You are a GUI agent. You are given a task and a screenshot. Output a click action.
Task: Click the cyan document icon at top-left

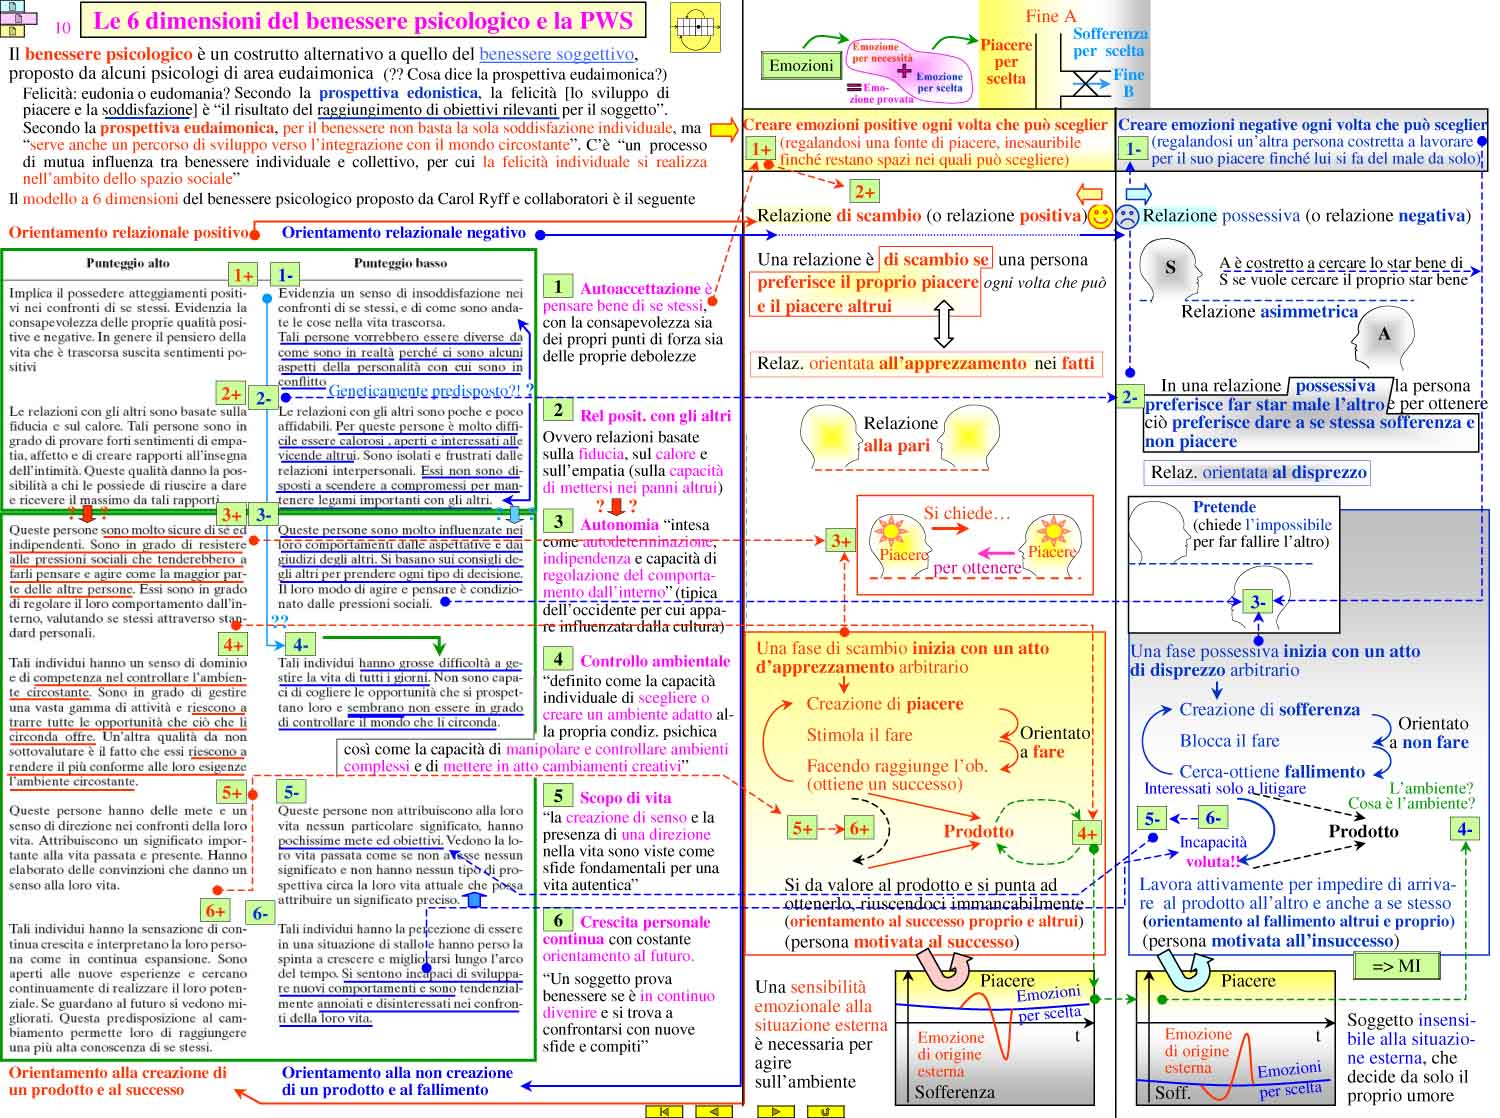pos(14,5)
